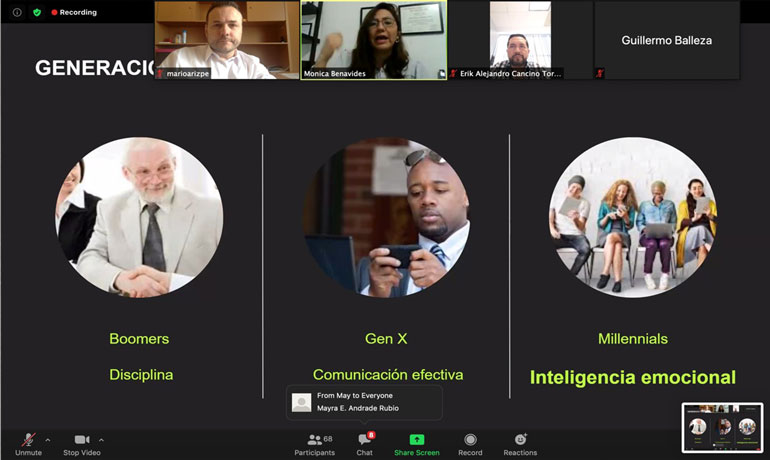The image size is (770, 460).
Task: Open the Reactions menu
Action: click(520, 444)
